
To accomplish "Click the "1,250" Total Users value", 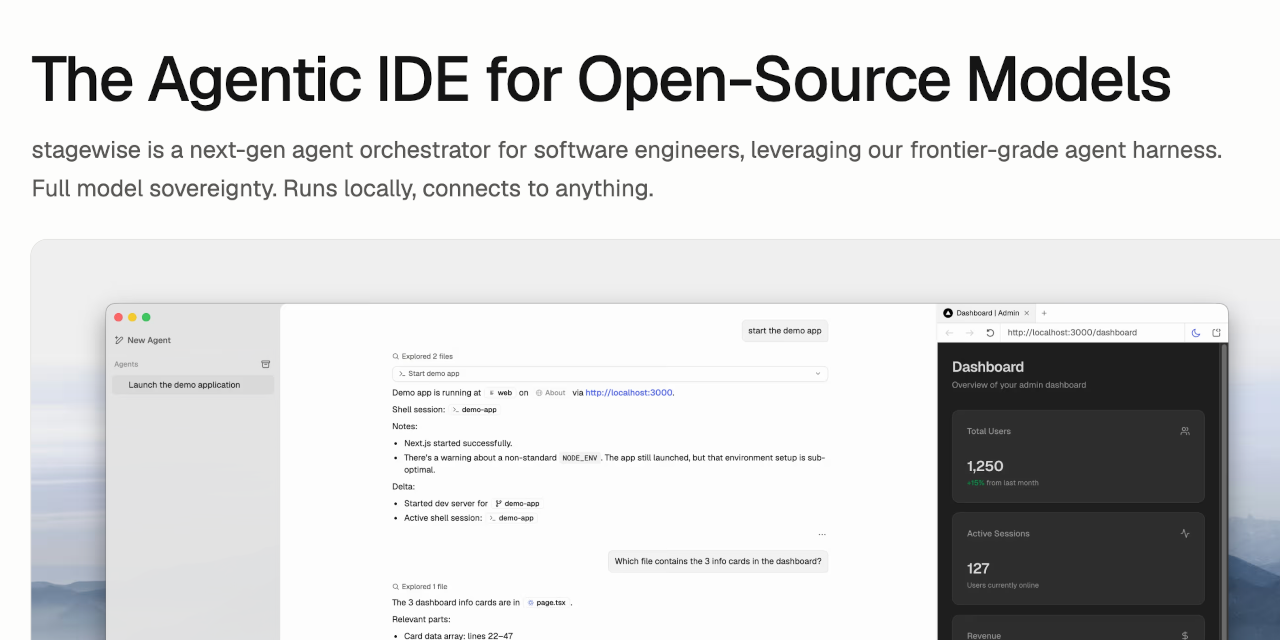I will click(x=985, y=466).
